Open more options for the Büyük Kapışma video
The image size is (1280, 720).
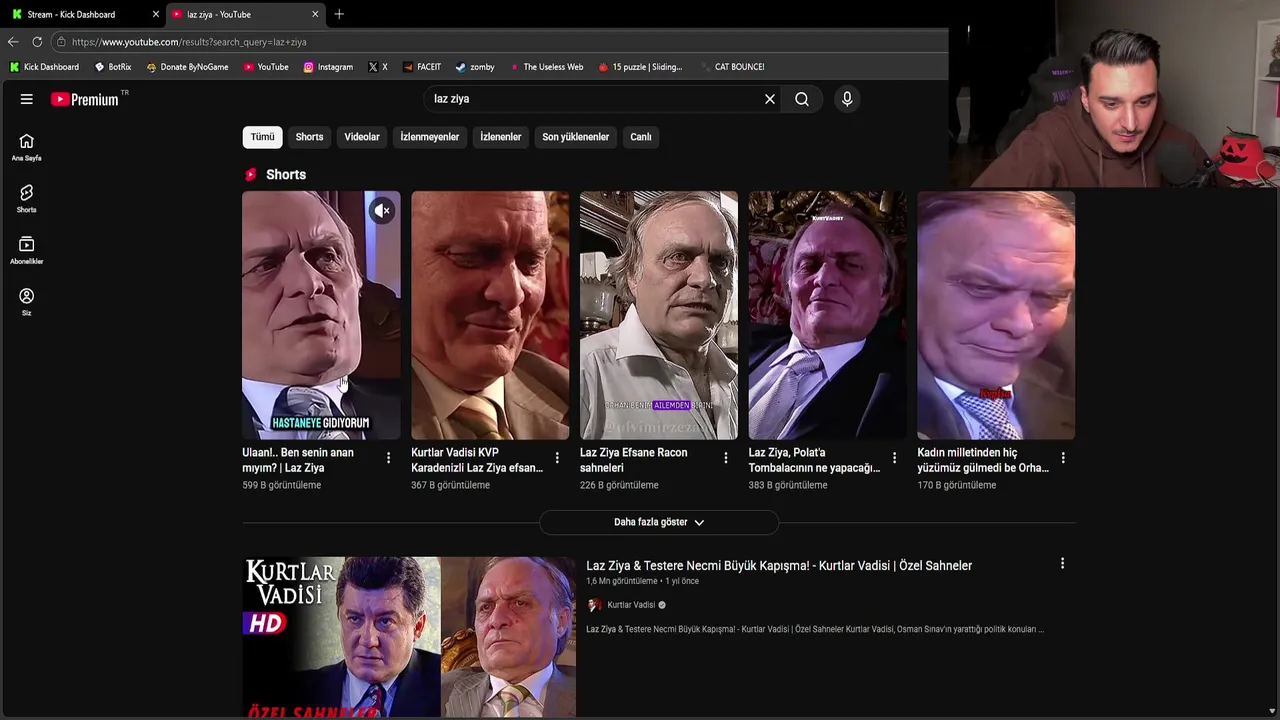point(1062,564)
